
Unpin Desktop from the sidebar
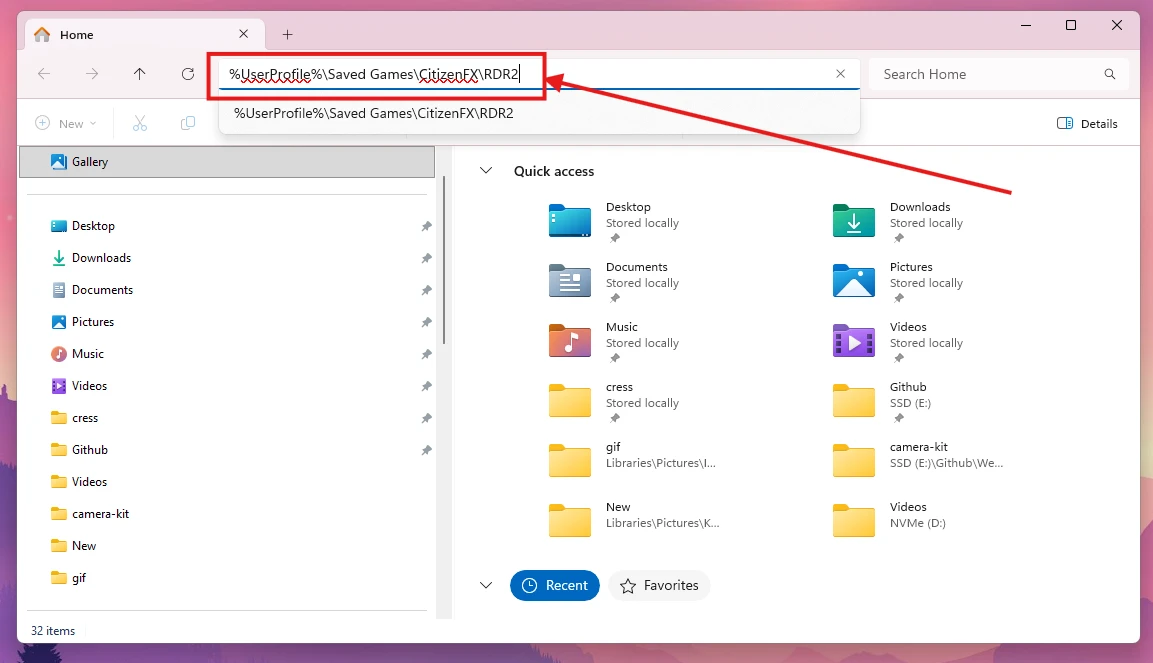[426, 226]
